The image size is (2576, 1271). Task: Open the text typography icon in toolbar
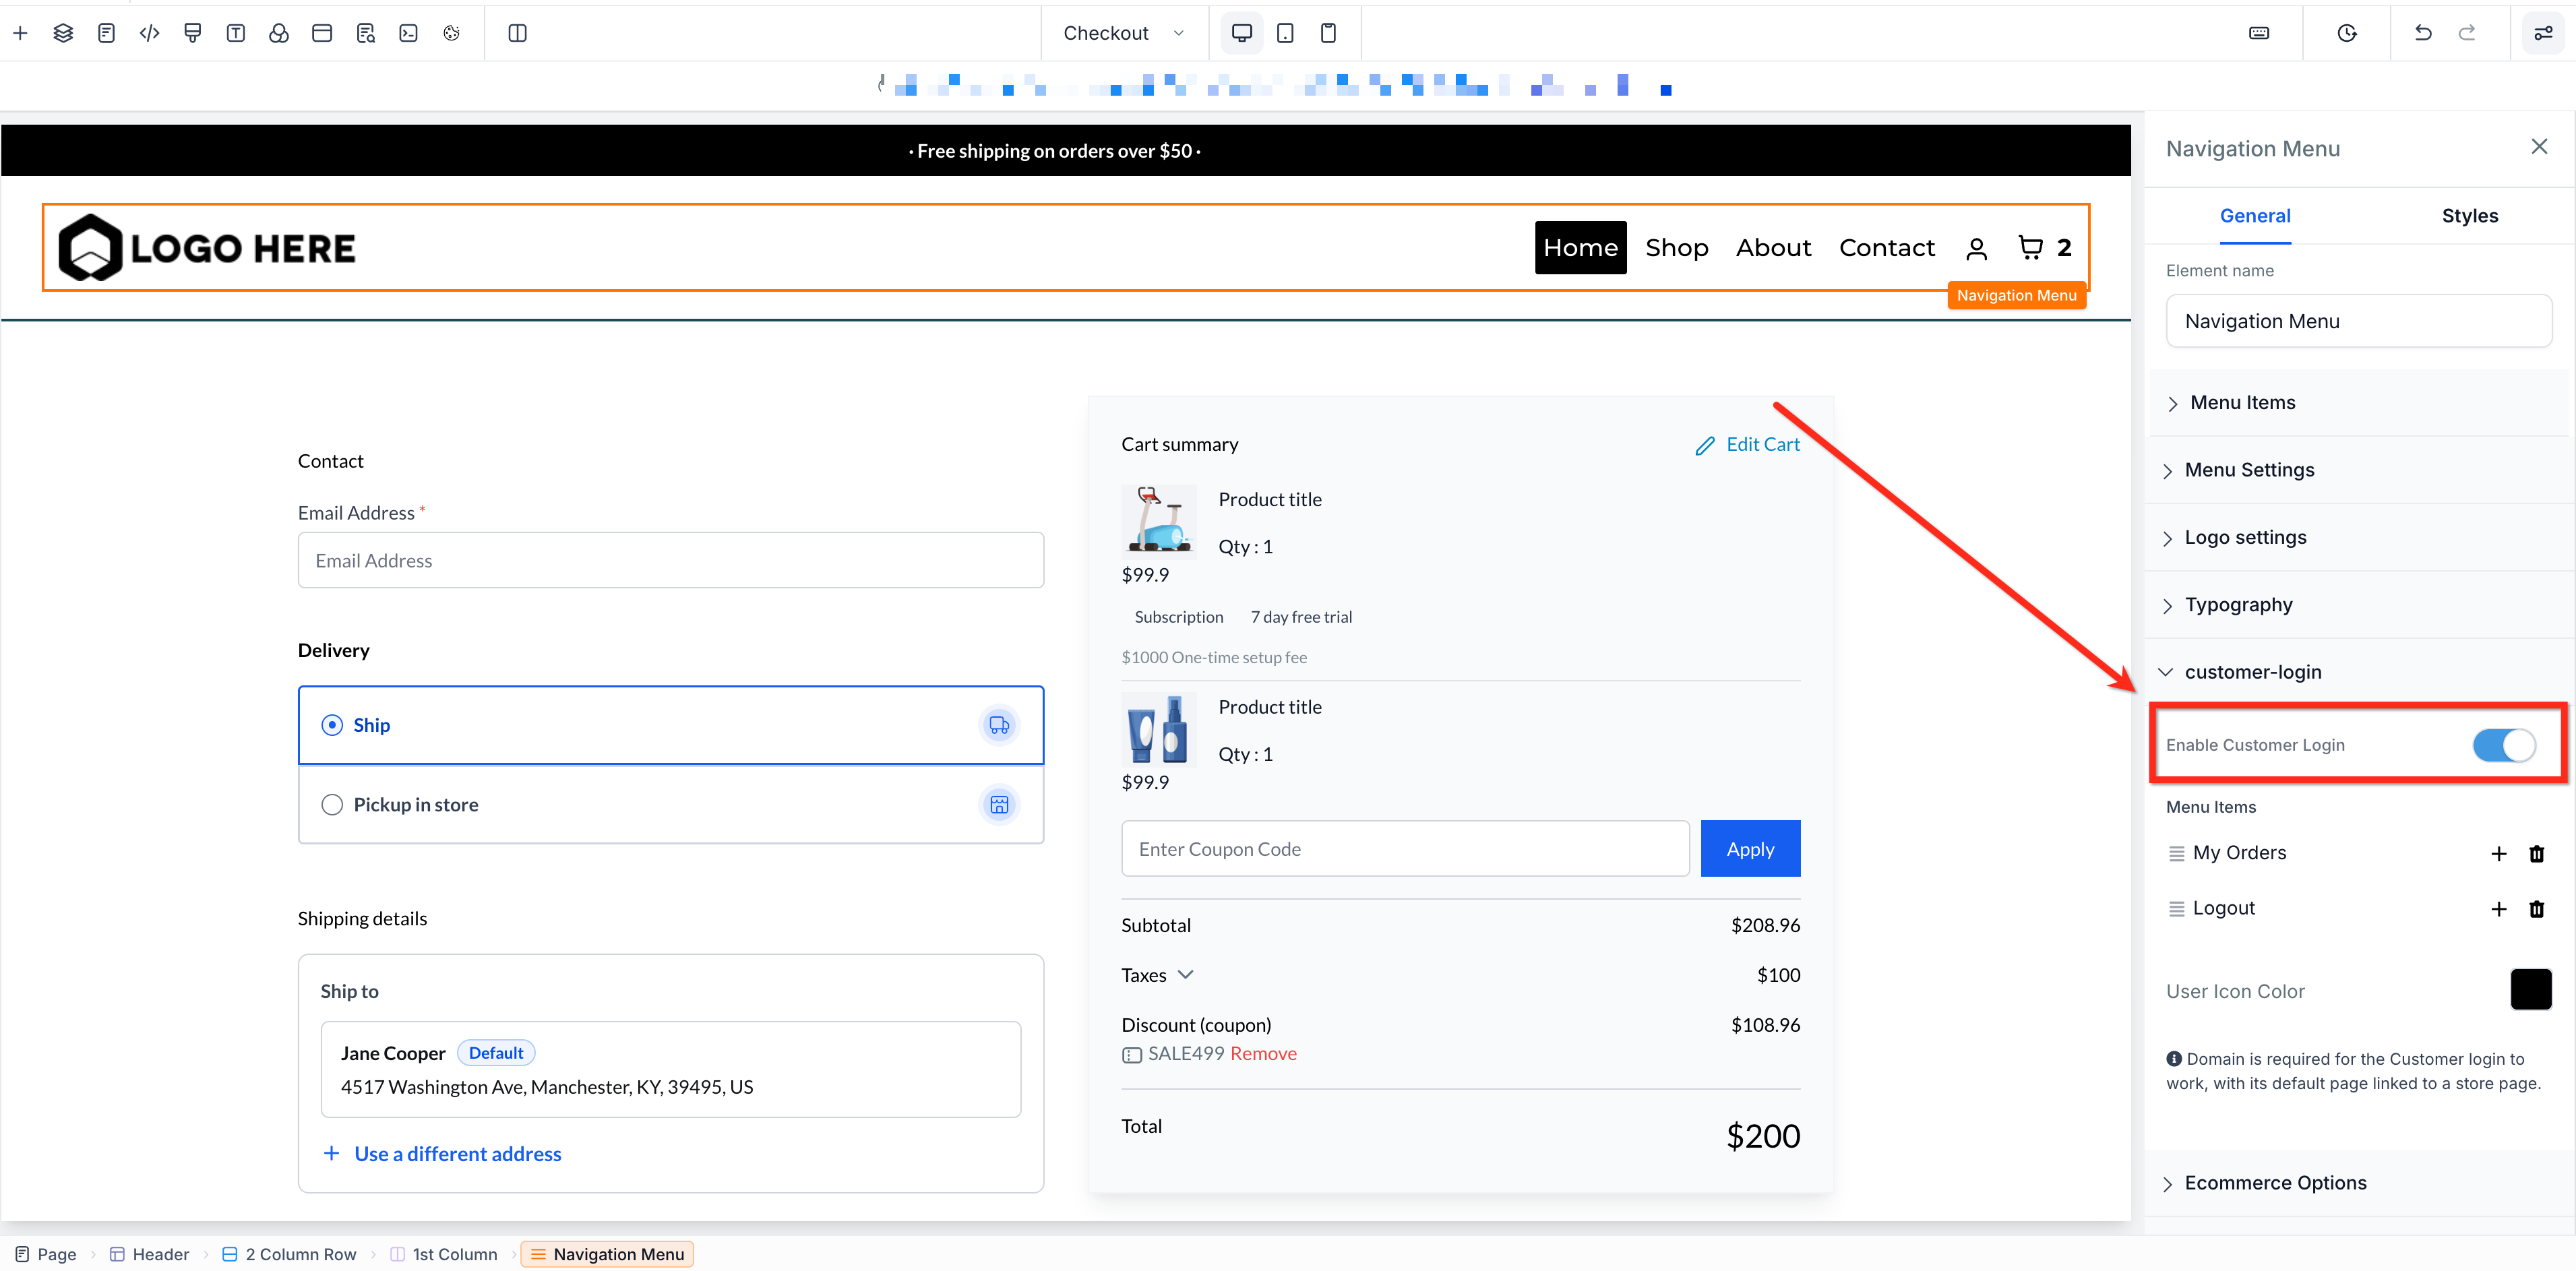pyautogui.click(x=236, y=33)
